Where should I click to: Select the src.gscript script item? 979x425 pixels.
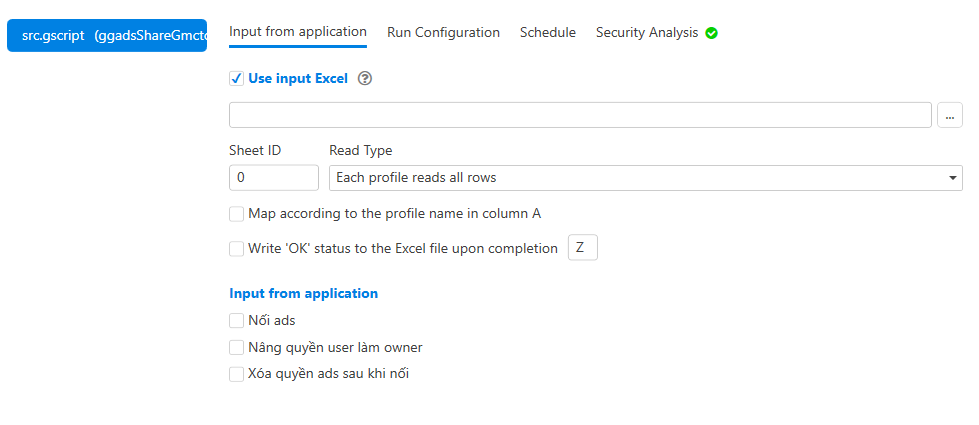[x=107, y=35]
